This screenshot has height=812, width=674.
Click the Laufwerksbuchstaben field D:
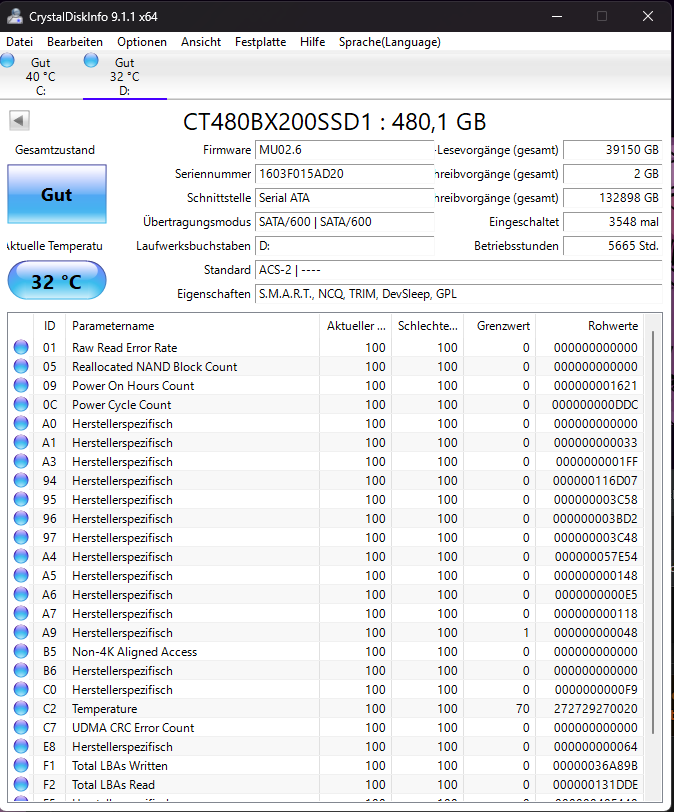[344, 245]
